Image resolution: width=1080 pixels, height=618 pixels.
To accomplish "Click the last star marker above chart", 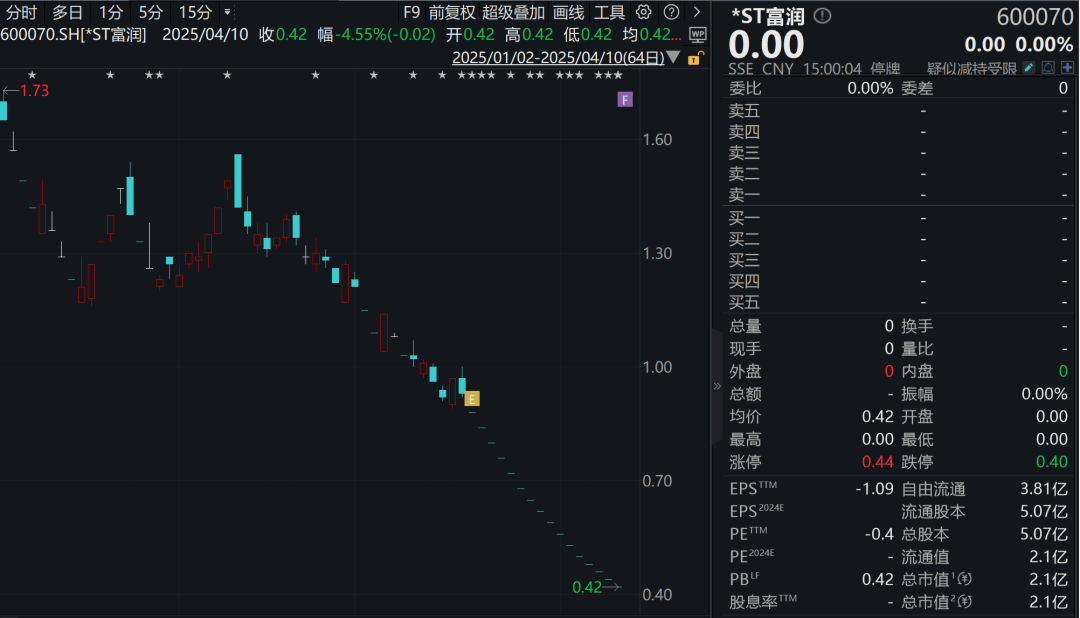I will click(x=619, y=75).
